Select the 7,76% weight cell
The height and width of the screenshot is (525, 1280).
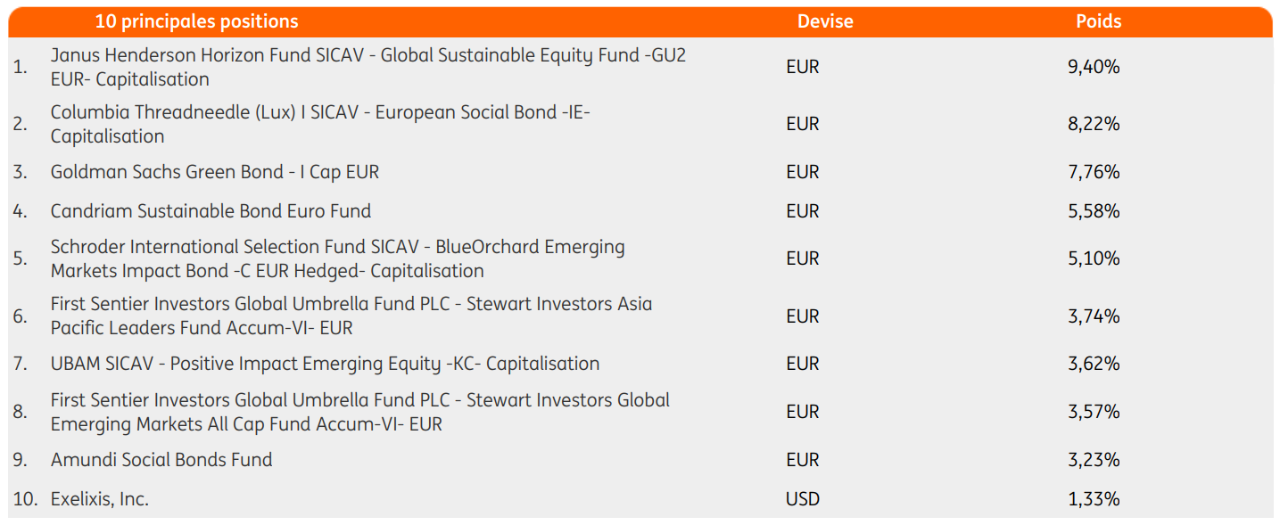tap(1094, 172)
